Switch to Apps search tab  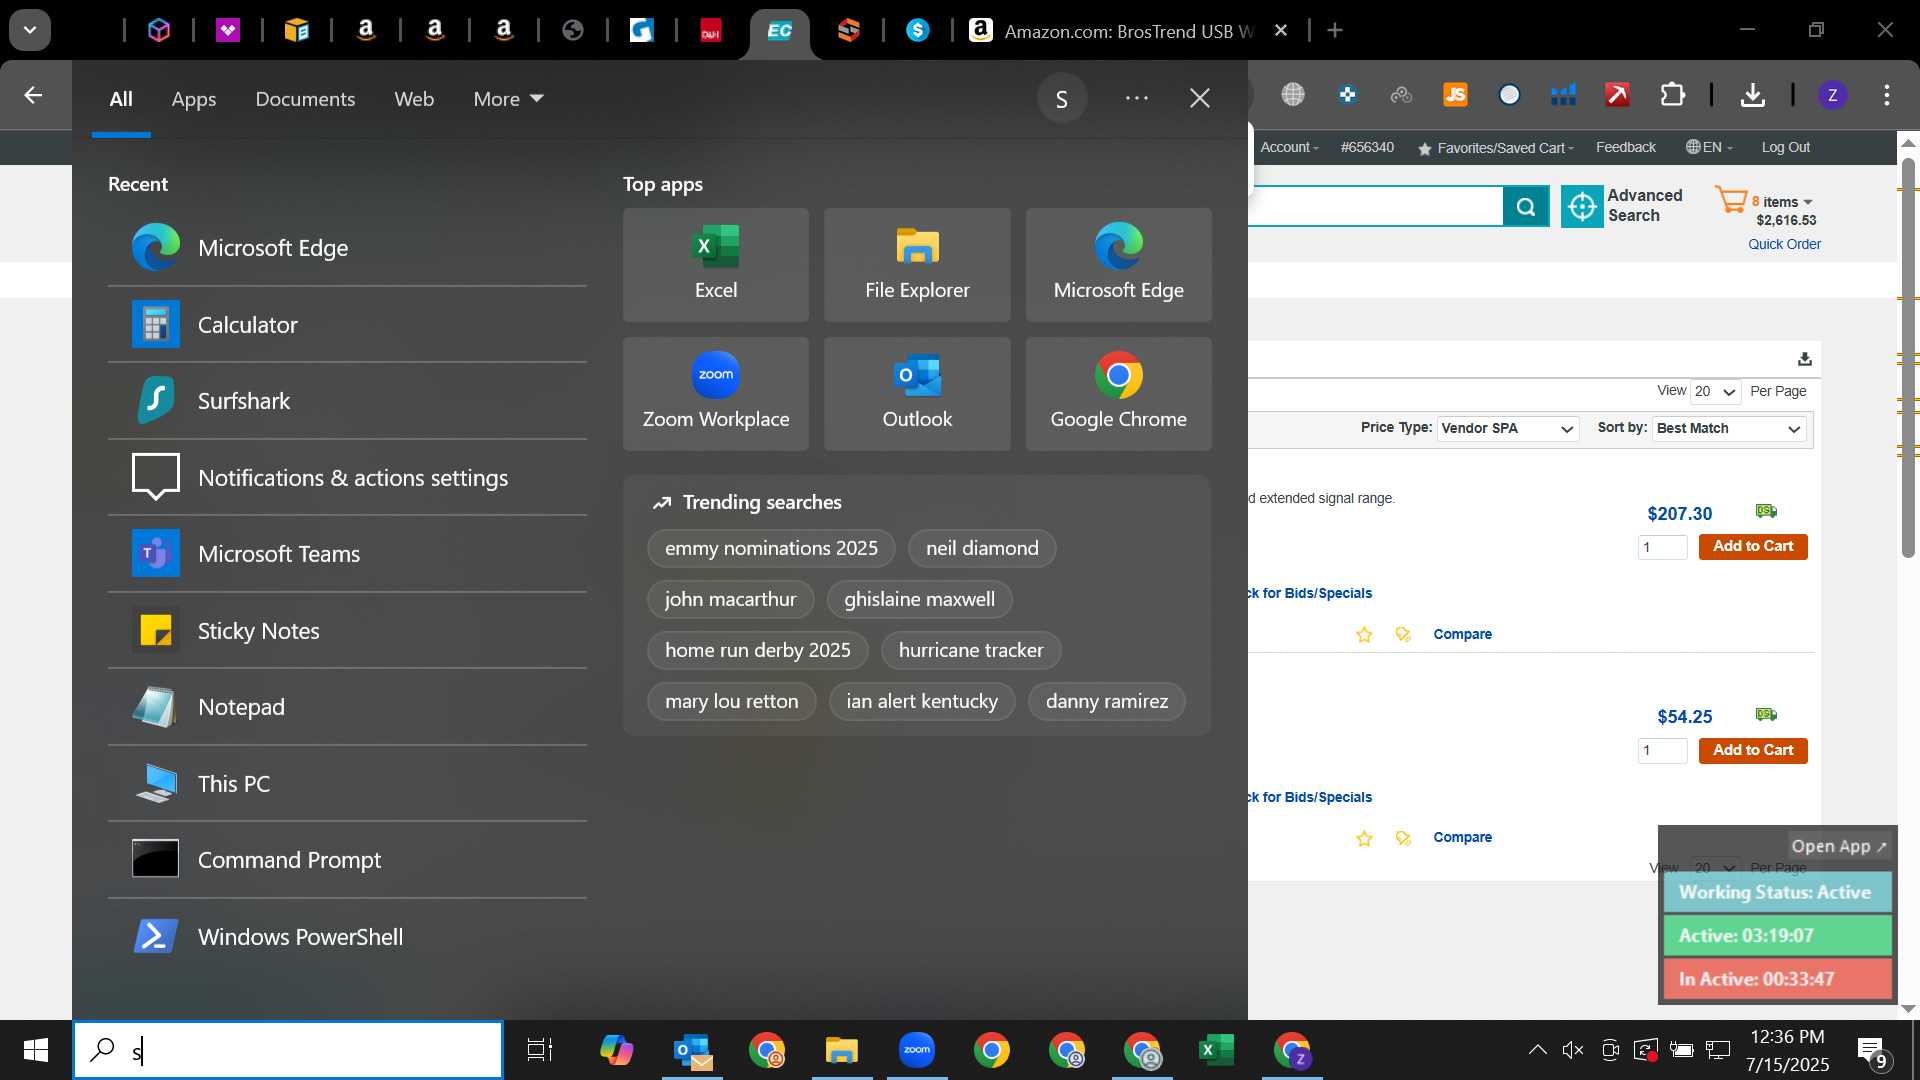[x=194, y=99]
